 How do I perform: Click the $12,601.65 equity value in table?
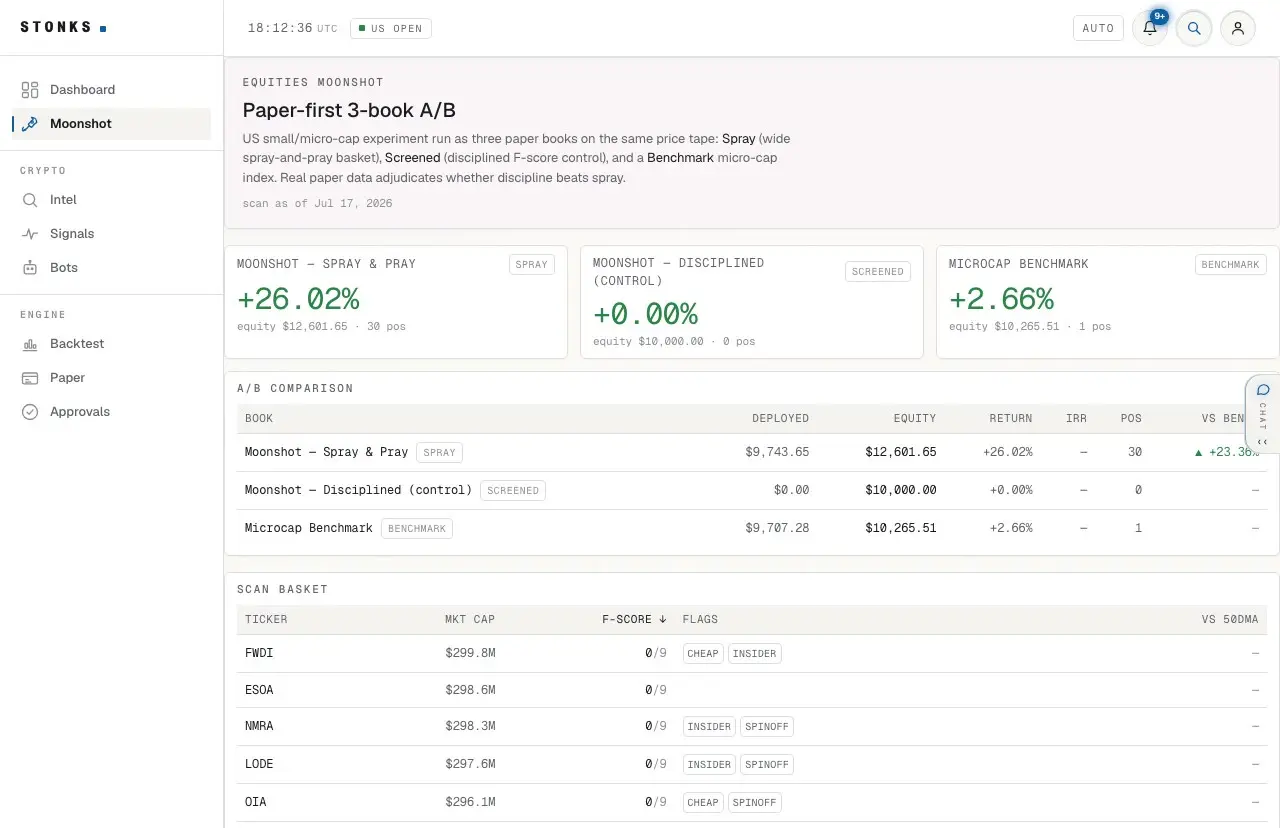[901, 452]
